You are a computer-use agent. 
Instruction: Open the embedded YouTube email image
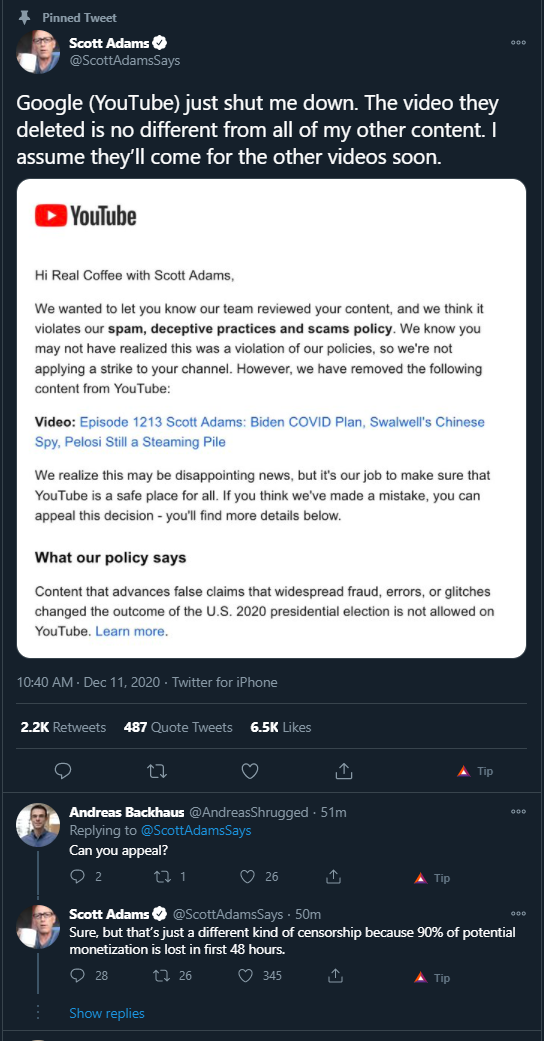(271, 418)
